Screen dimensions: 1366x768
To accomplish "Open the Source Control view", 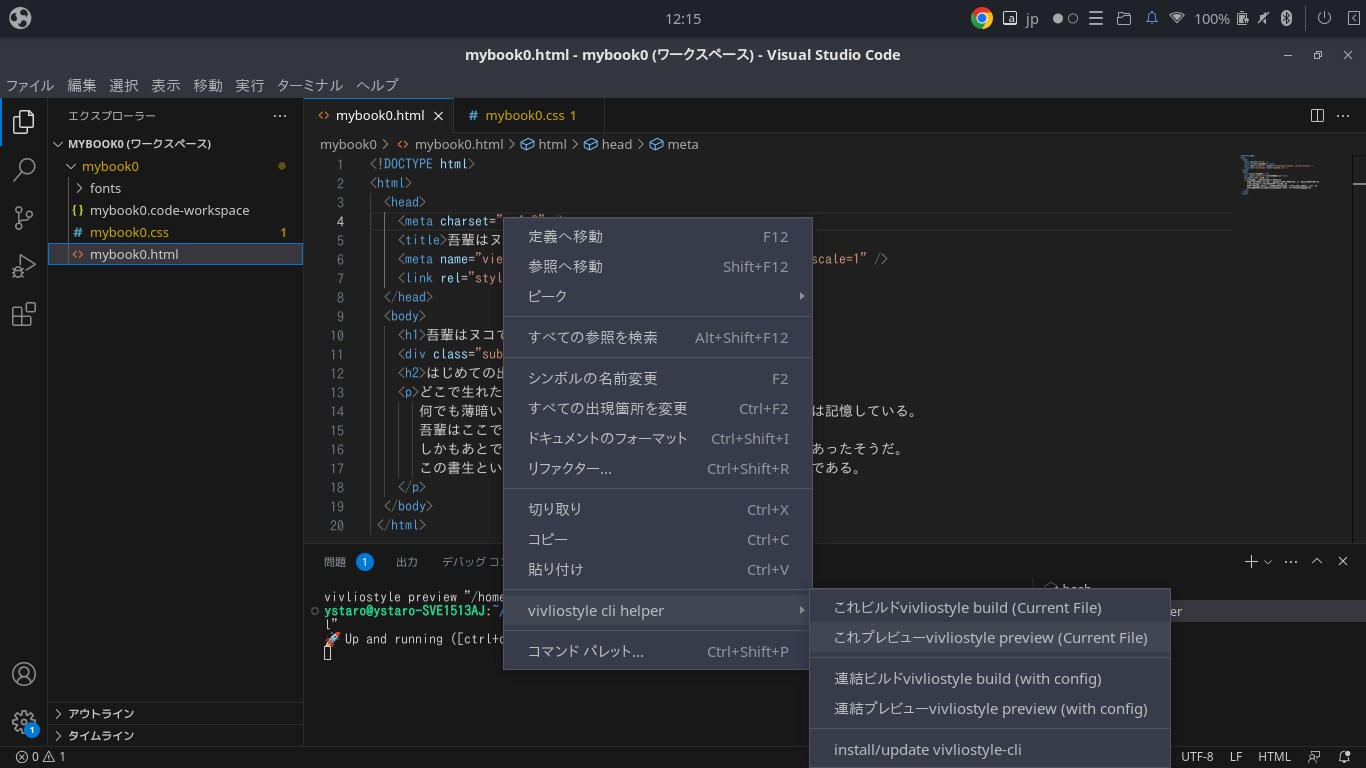I will click(x=24, y=218).
